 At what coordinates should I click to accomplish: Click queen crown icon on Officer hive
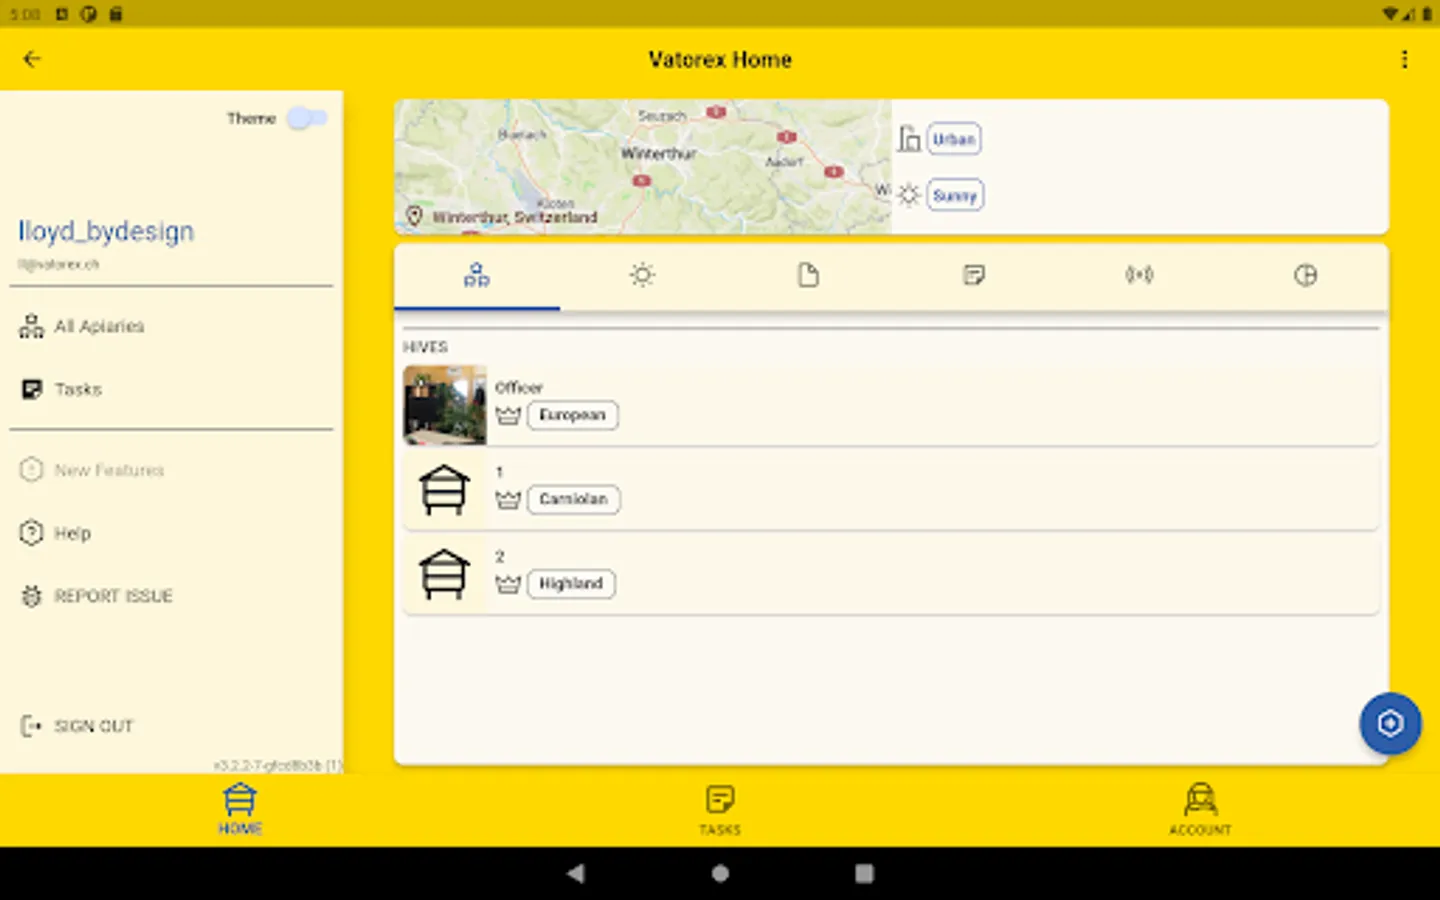pyautogui.click(x=509, y=415)
